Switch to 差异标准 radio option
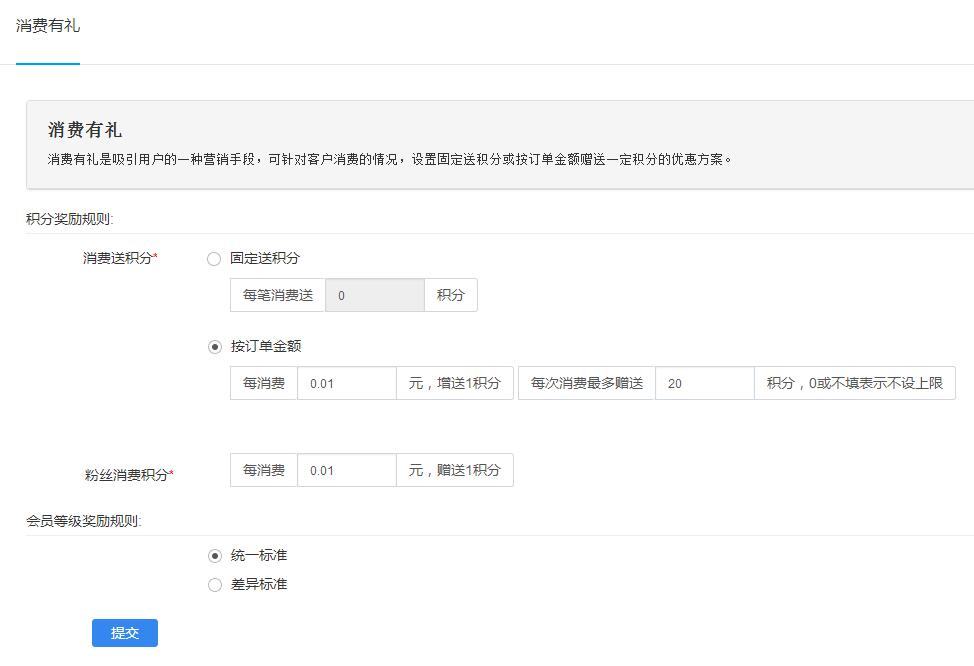The image size is (974, 666). point(214,585)
